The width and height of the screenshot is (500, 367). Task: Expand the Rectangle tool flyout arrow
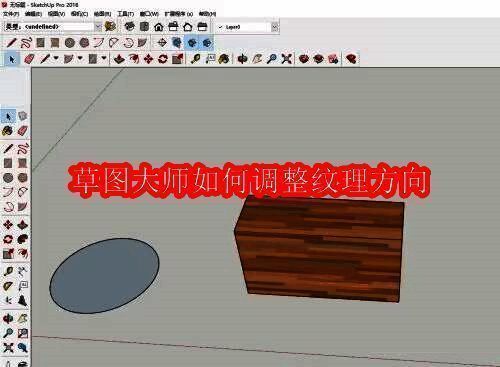click(104, 58)
